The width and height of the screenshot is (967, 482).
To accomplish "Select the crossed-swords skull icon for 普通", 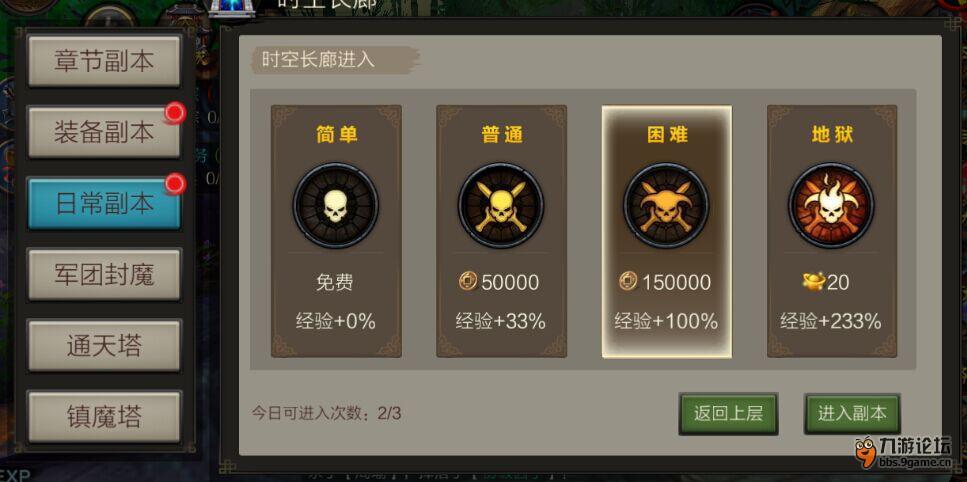I will pos(501,205).
